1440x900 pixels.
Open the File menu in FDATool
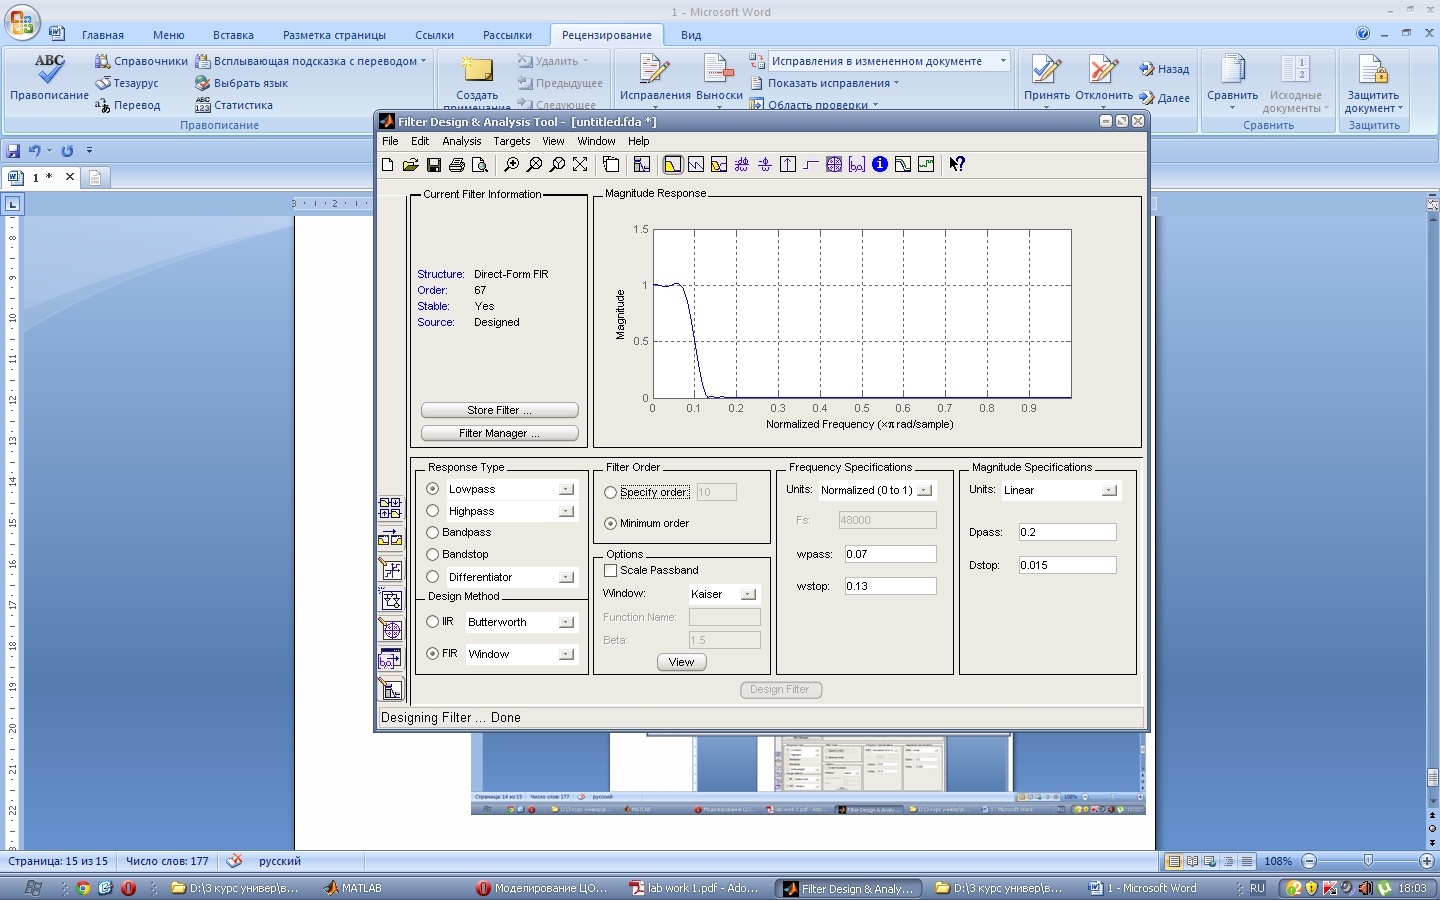390,142
